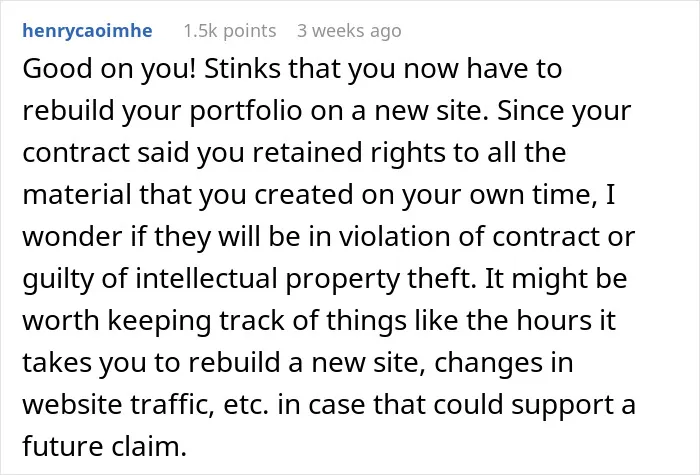Click the word Stinks in the comment
The image size is (700, 475).
point(243,69)
